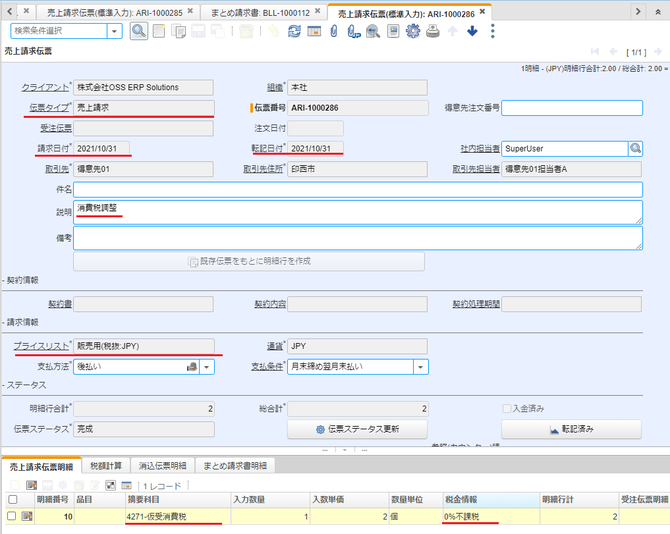Click the プライスリスト label link
Image resolution: width=670 pixels, height=534 pixels.
41,346
